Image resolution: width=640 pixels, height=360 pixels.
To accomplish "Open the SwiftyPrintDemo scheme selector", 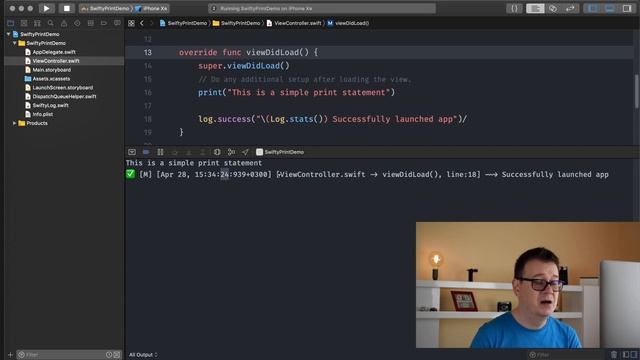I will click(106, 9).
